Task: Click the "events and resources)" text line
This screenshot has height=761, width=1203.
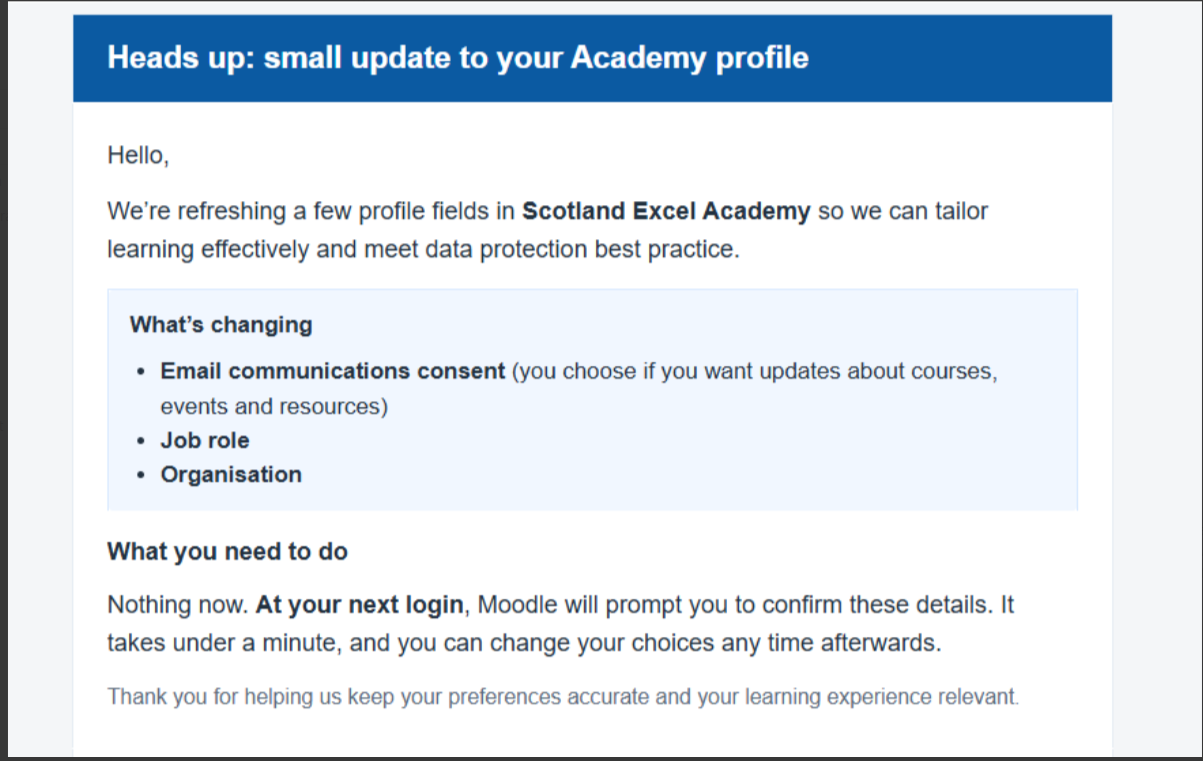Action: click(x=274, y=407)
